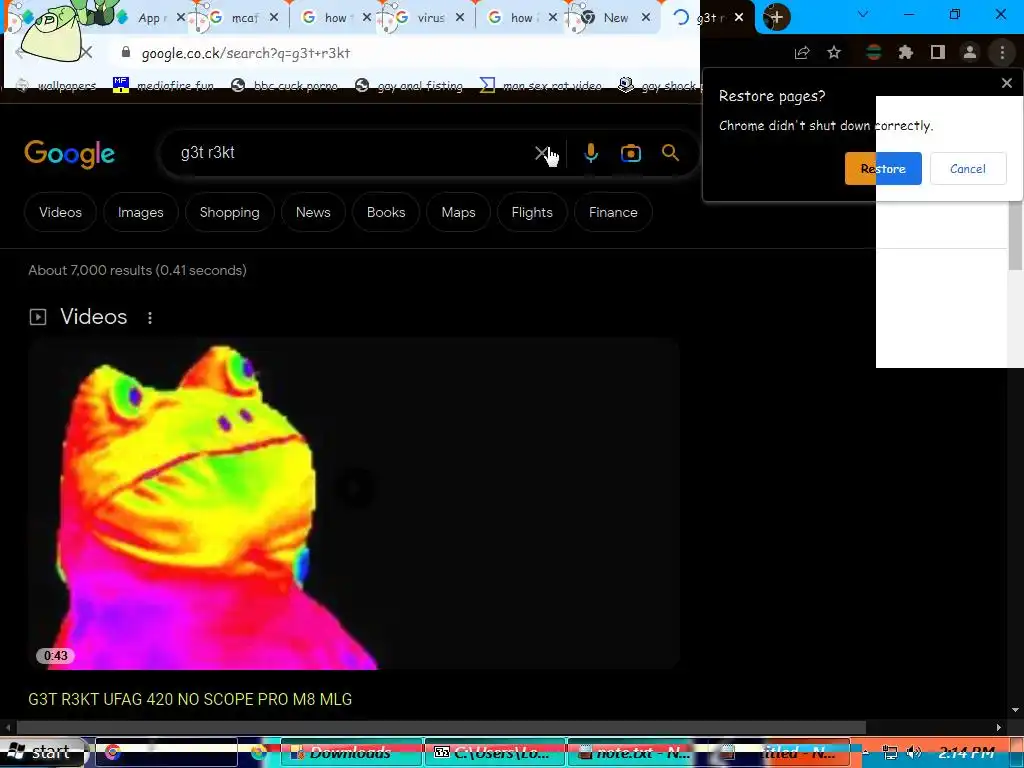Filter results by Videos

point(60,212)
